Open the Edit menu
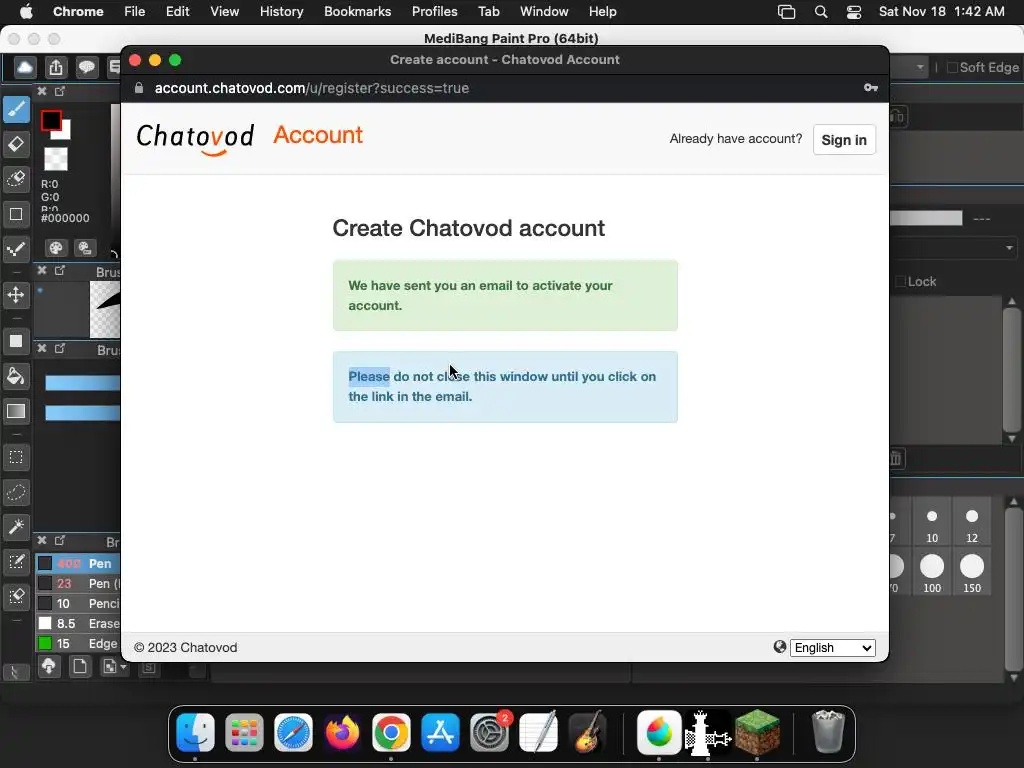 click(177, 12)
